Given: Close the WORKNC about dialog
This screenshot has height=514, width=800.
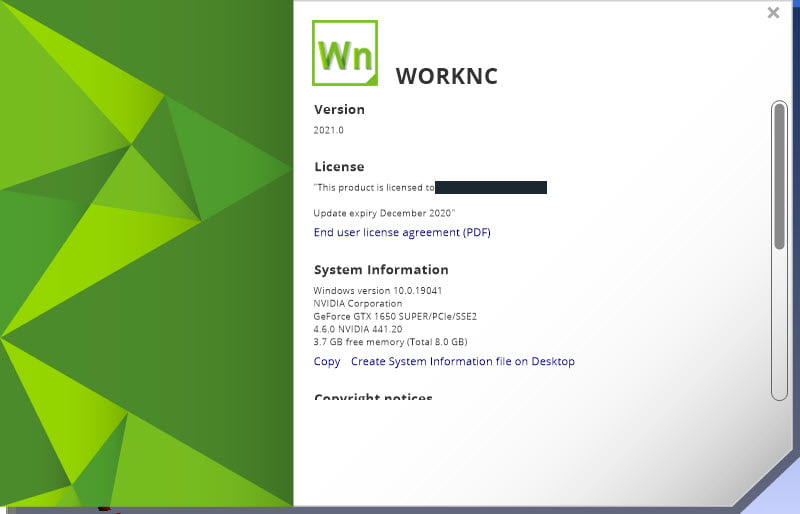Looking at the screenshot, I should [773, 12].
